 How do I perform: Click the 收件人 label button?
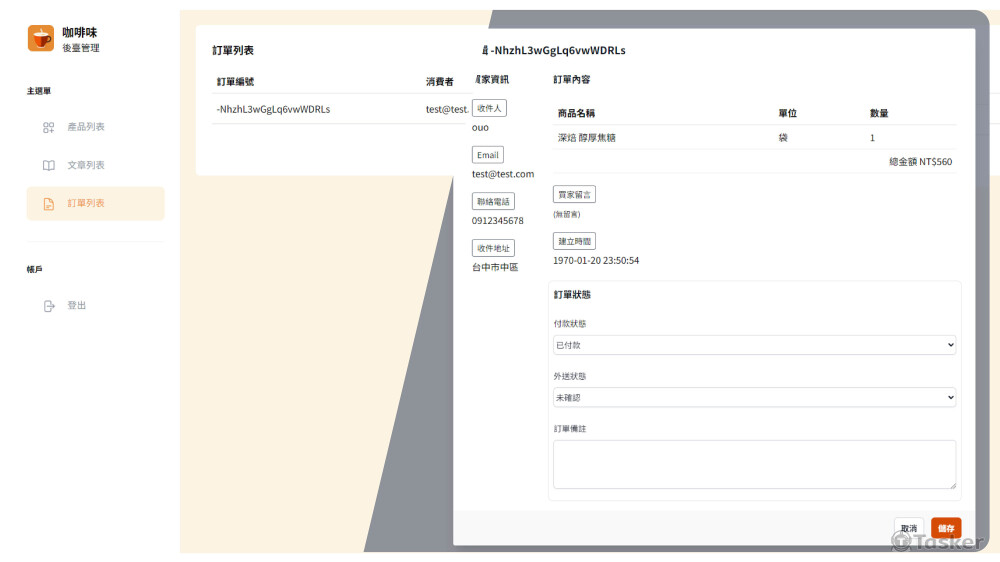tap(489, 108)
